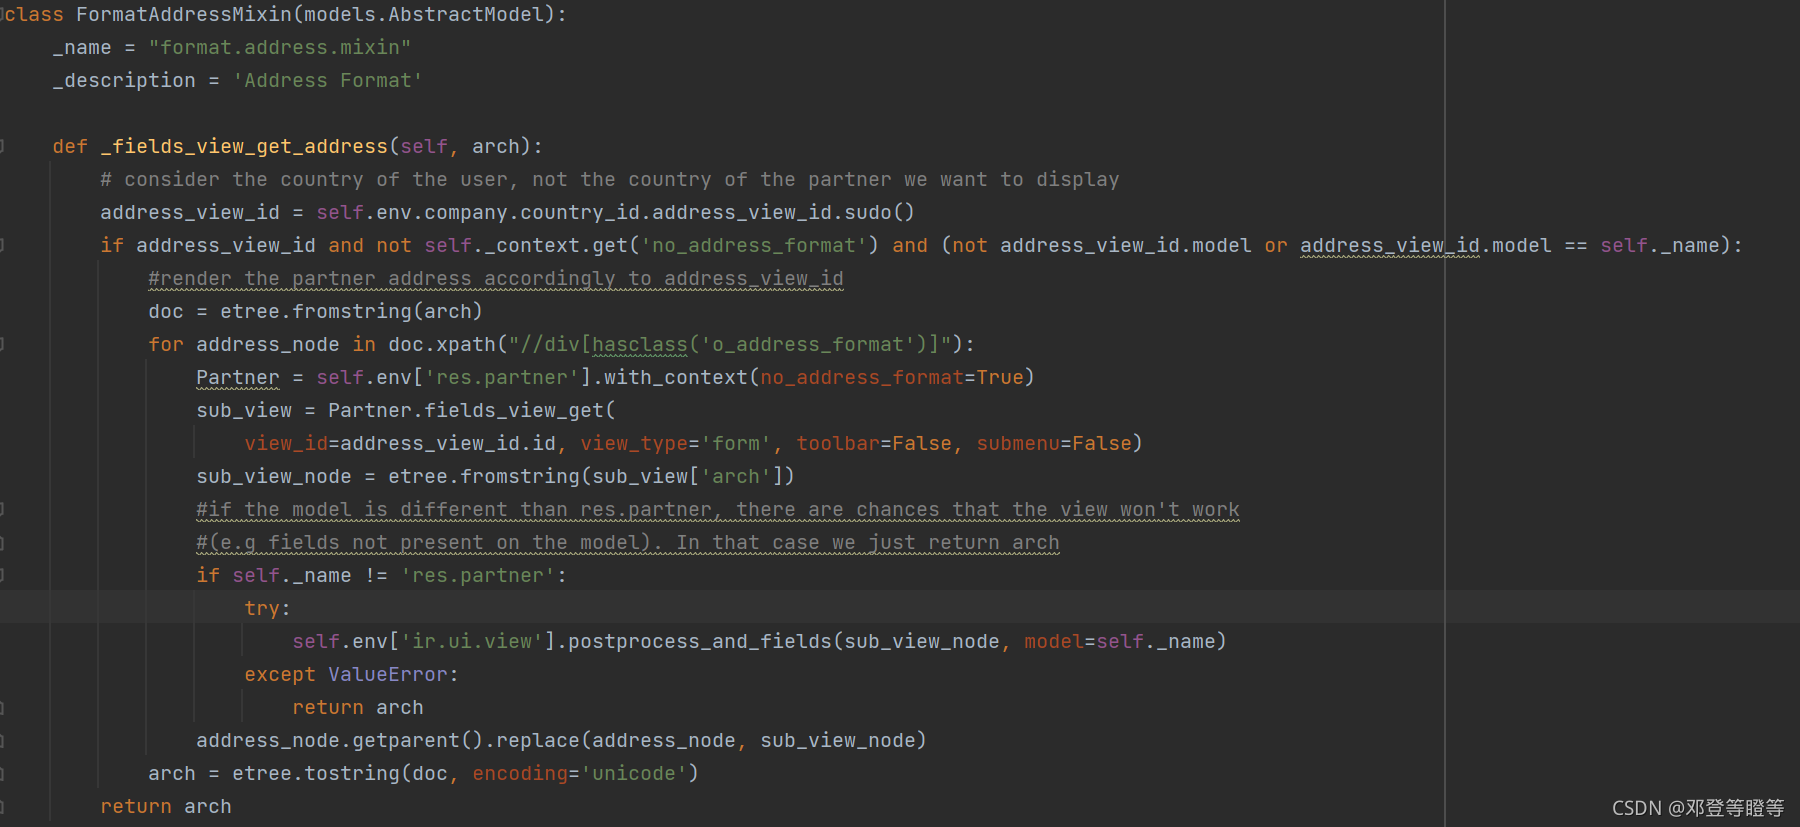Click the try: keyword

pyautogui.click(x=267, y=608)
